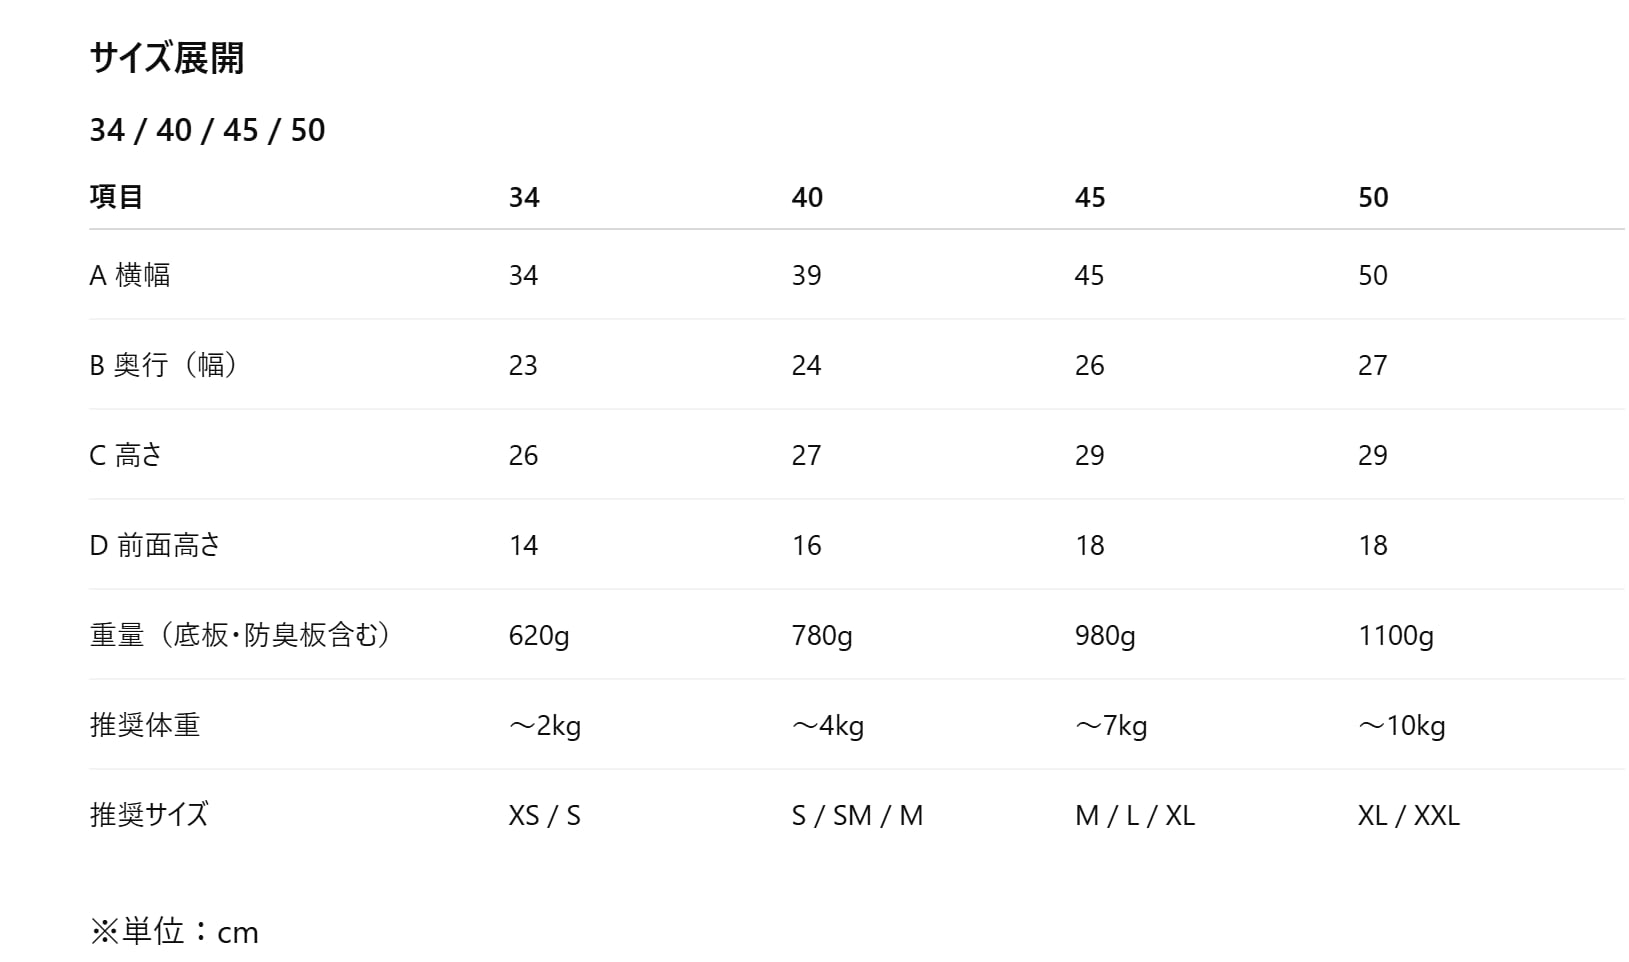The image size is (1629, 962).
Task: Click the C 高さ row label
Action: [x=126, y=455]
